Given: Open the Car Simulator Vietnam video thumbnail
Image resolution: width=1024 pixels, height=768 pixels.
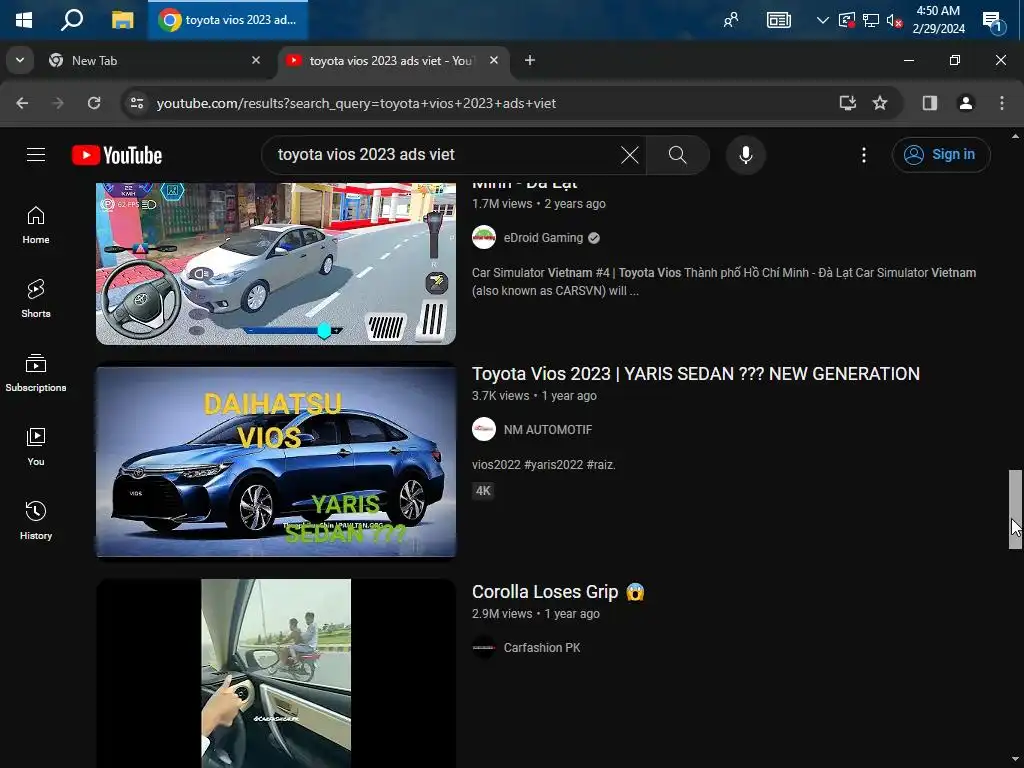Looking at the screenshot, I should coord(276,263).
